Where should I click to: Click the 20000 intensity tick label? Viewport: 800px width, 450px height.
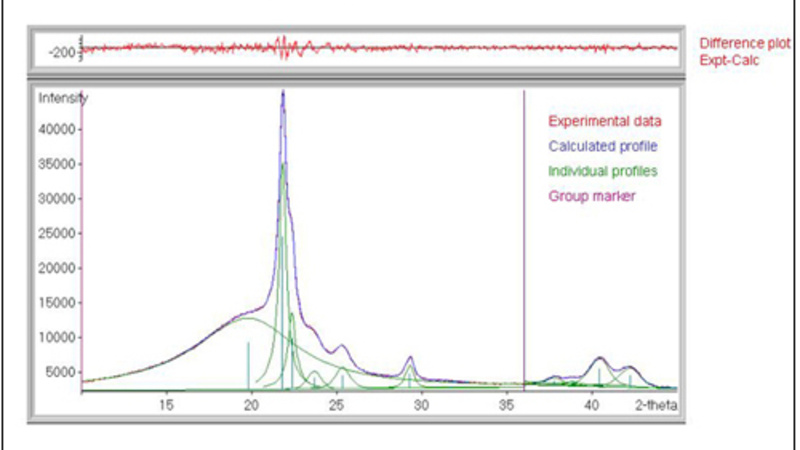(57, 268)
